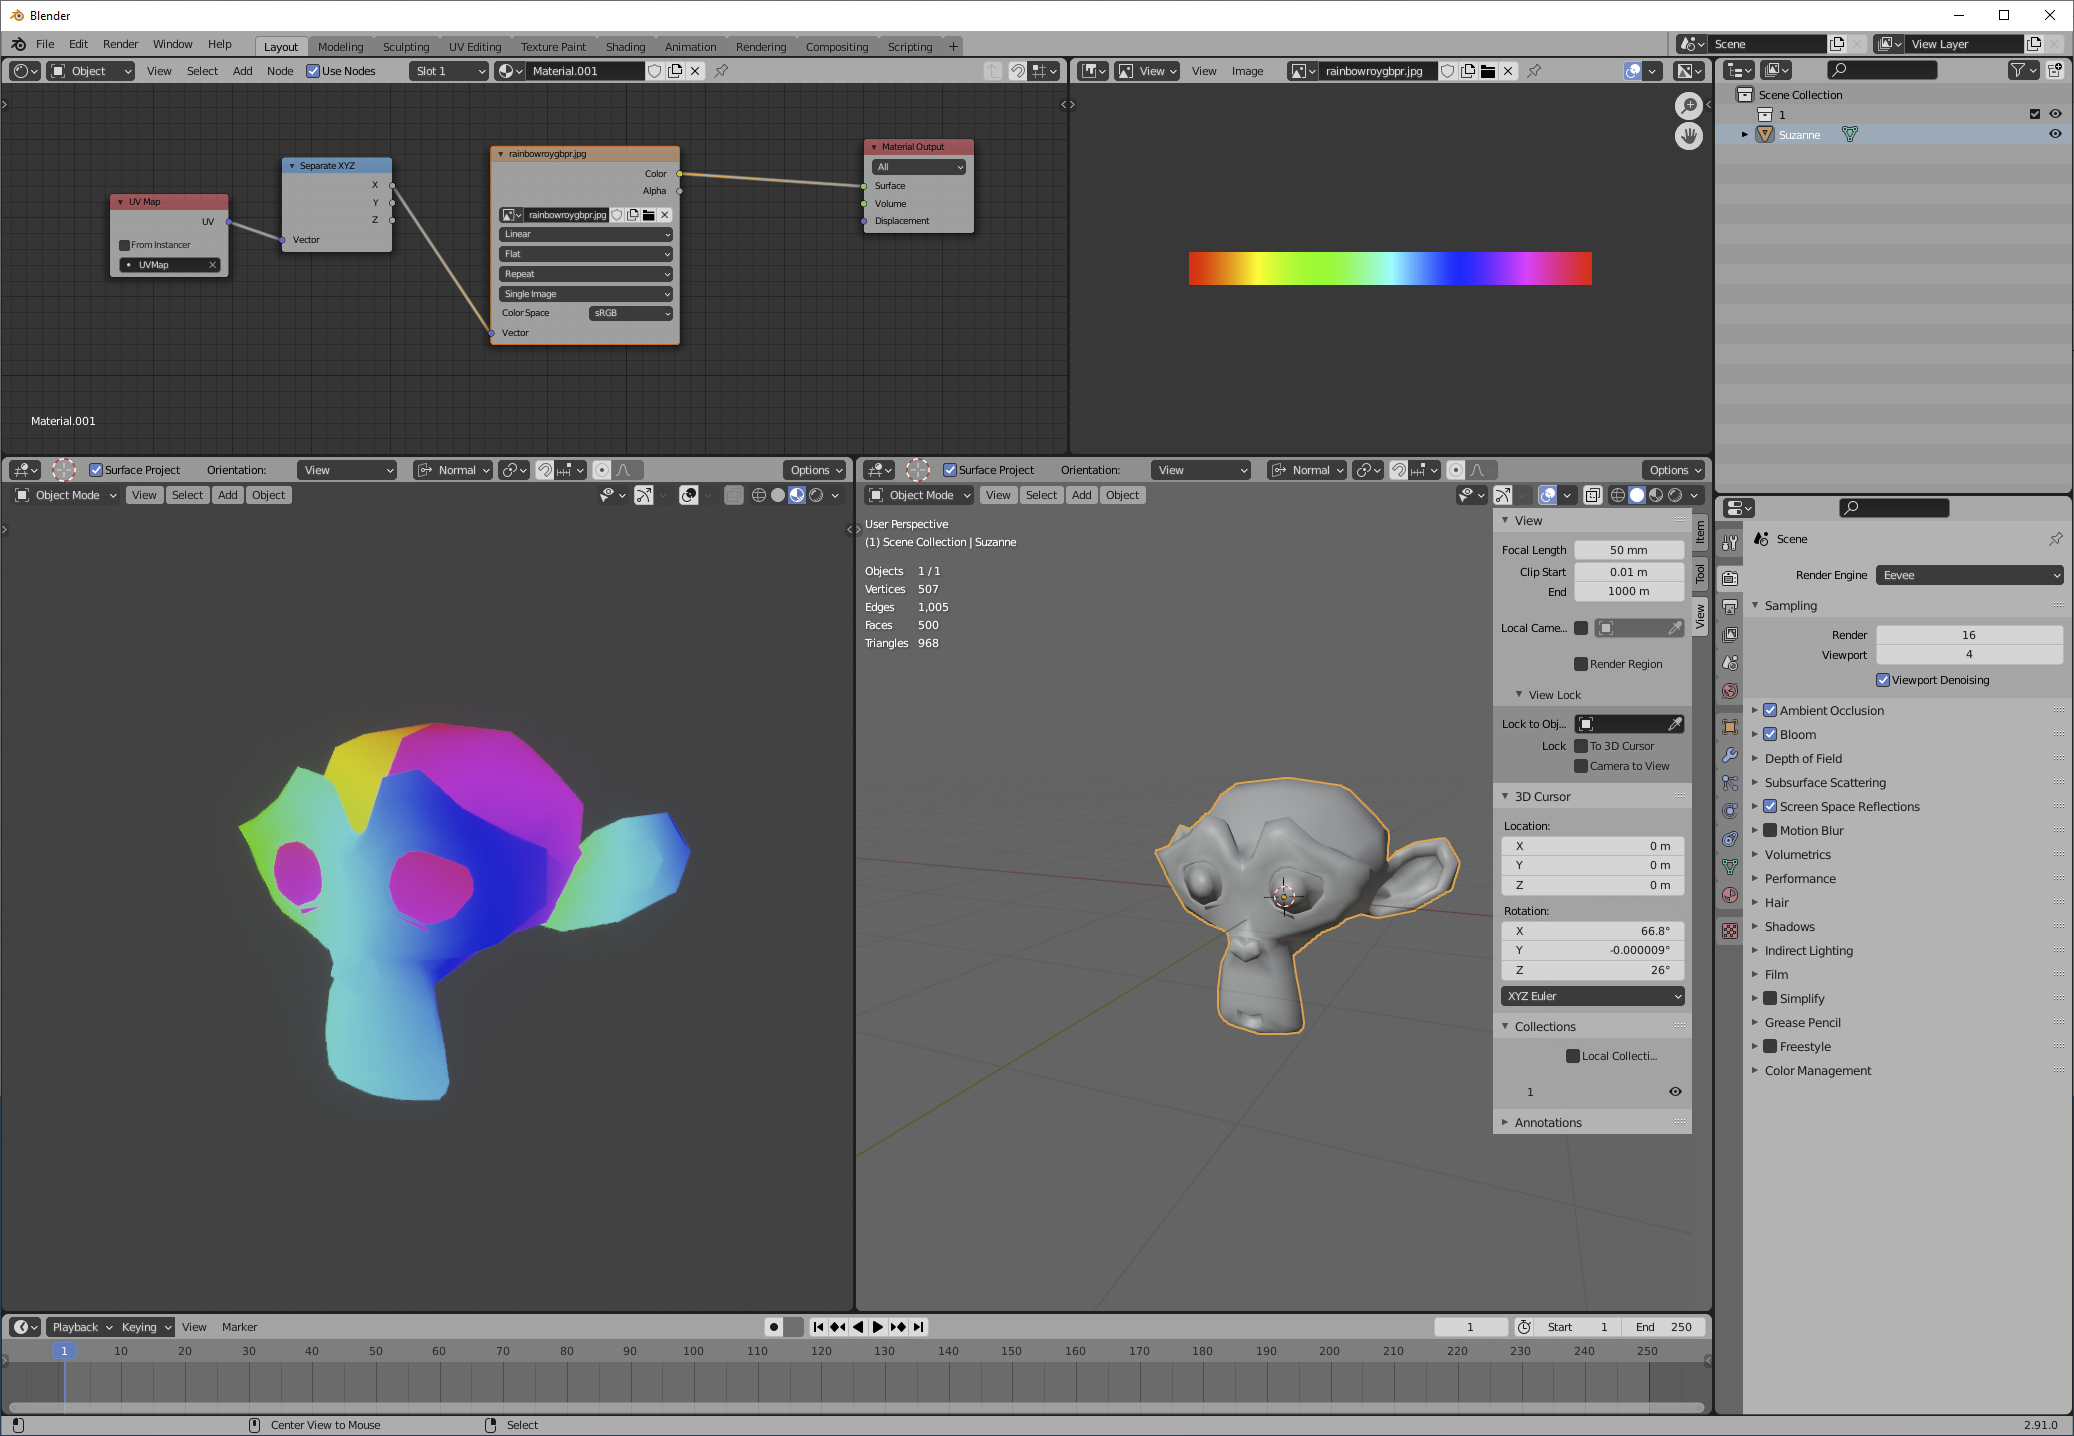Open the Marker menu in timeline

coord(239,1327)
